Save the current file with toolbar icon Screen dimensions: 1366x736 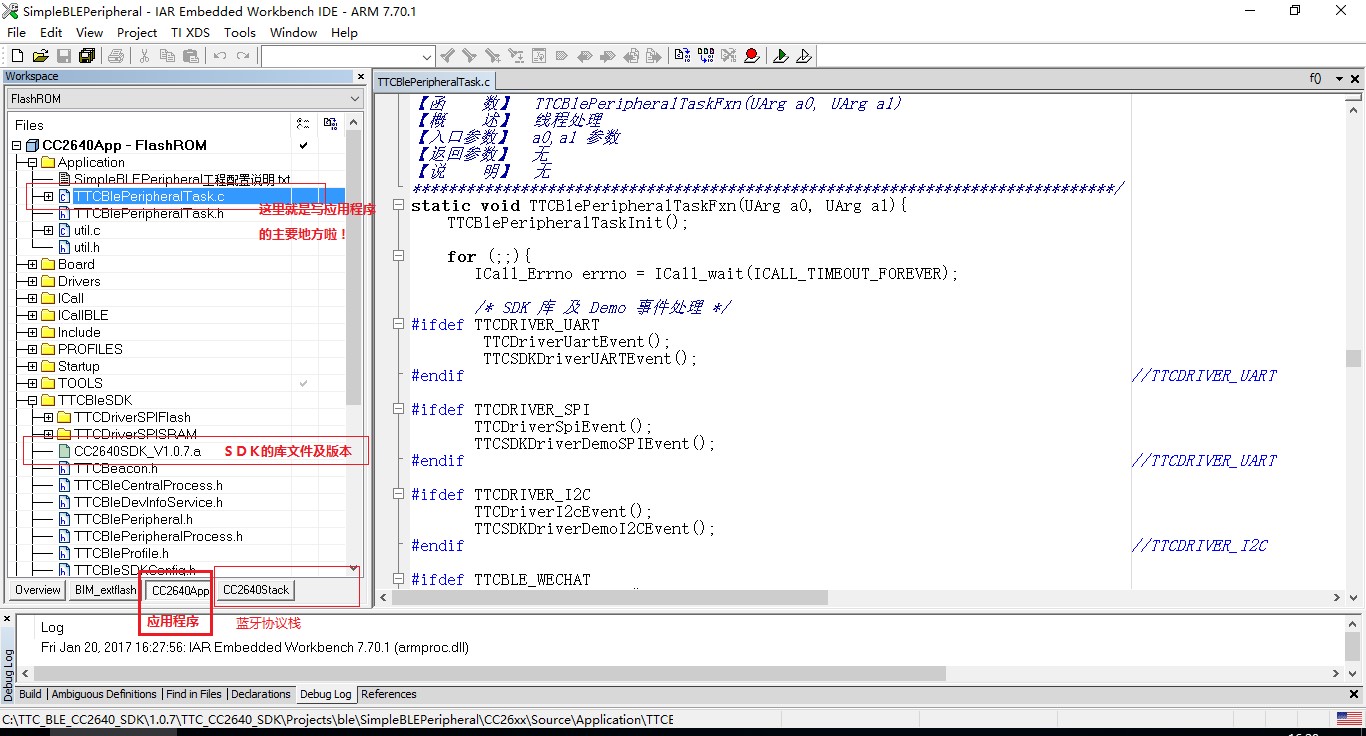pyautogui.click(x=63, y=56)
